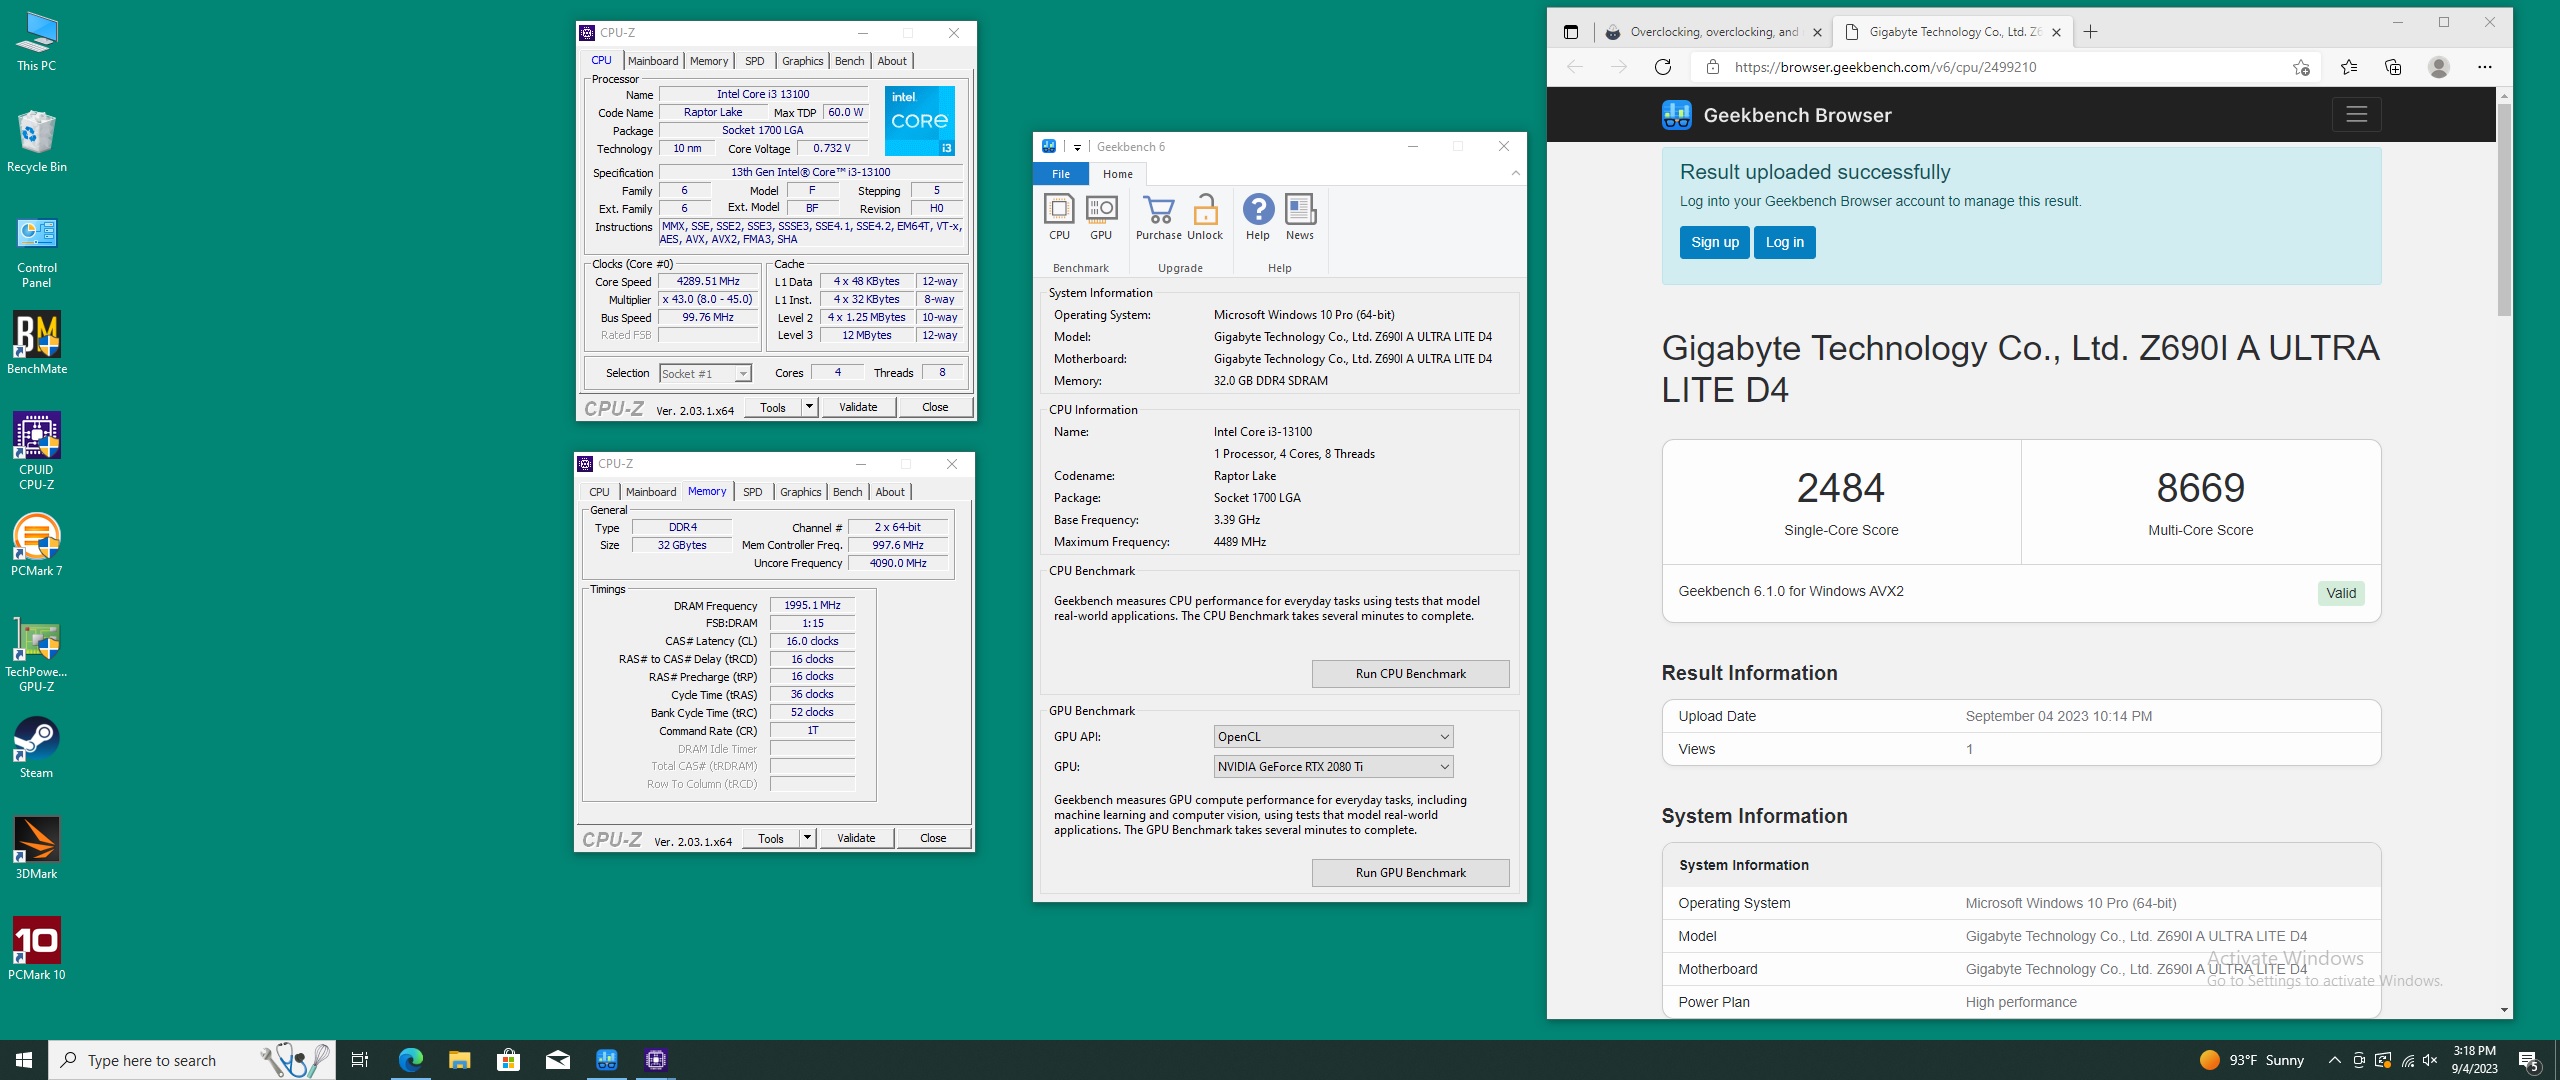This screenshot has height=1080, width=2560.
Task: Open browser Collections icon
Action: [2393, 67]
